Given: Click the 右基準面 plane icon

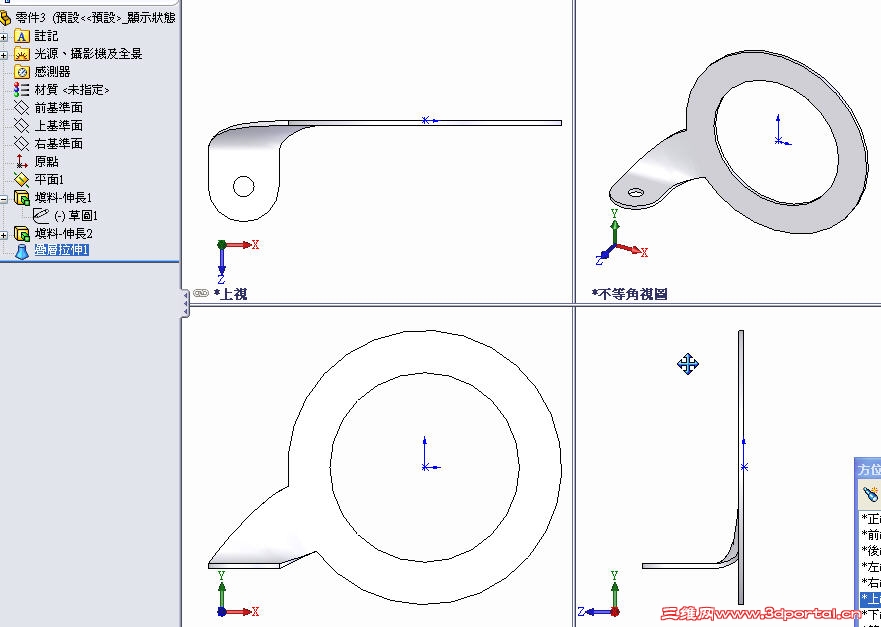Looking at the screenshot, I should (21, 144).
